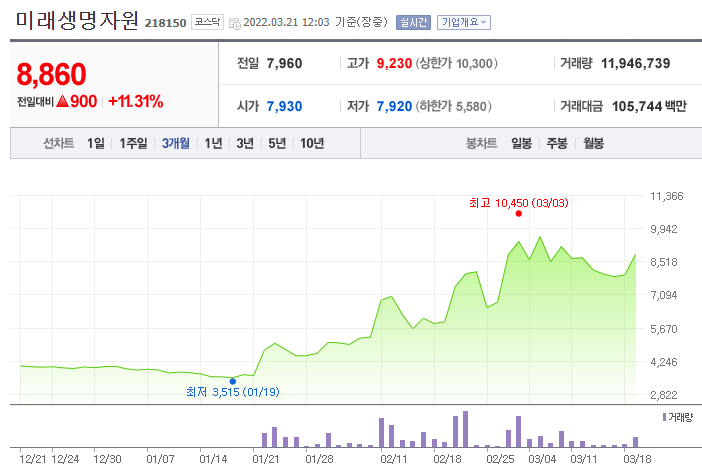The image size is (702, 474).
Task: Click the 하한가 5,580 text
Action: pyautogui.click(x=454, y=107)
